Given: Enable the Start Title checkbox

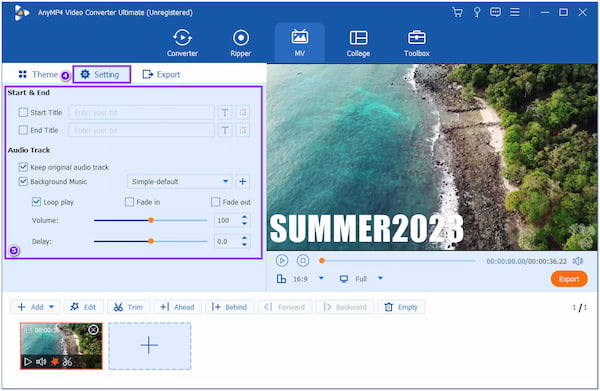Looking at the screenshot, I should pos(23,112).
